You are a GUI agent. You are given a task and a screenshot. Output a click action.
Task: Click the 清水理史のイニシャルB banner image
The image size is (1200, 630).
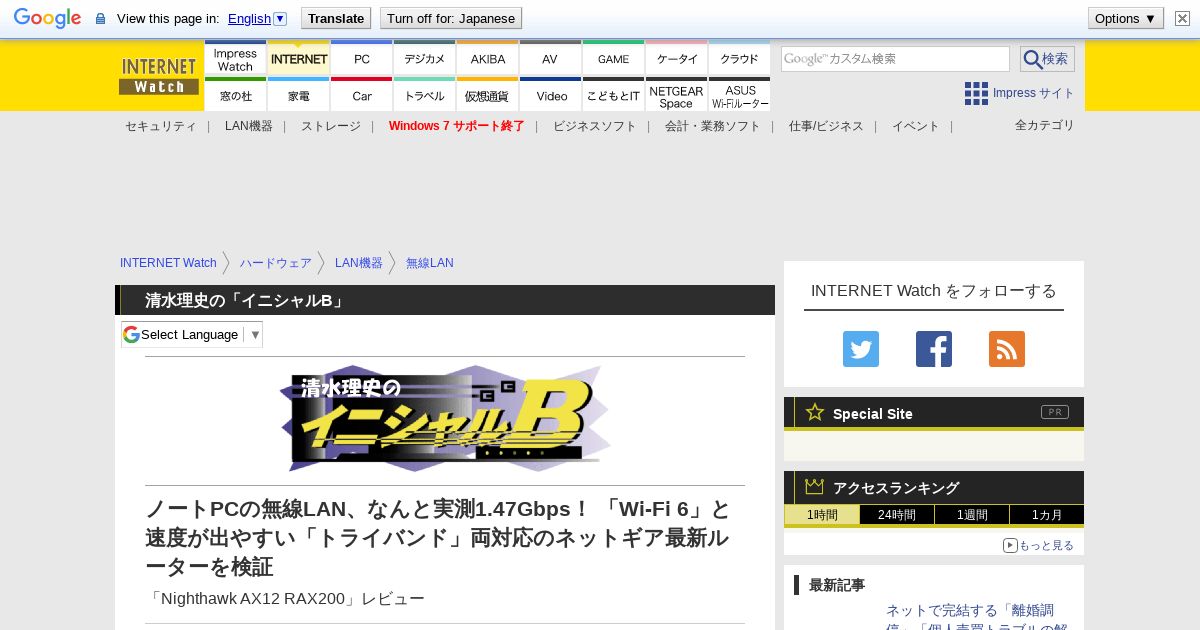(x=445, y=419)
